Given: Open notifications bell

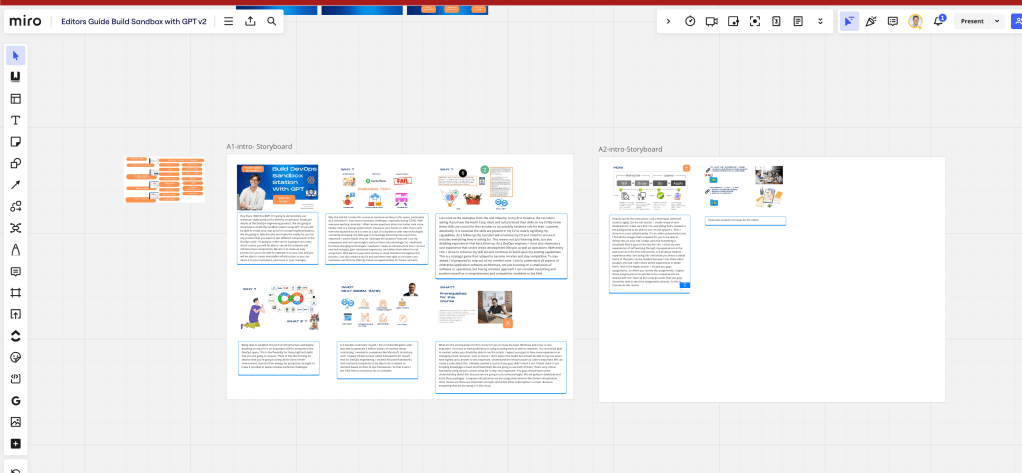Looking at the screenshot, I should coord(939,21).
